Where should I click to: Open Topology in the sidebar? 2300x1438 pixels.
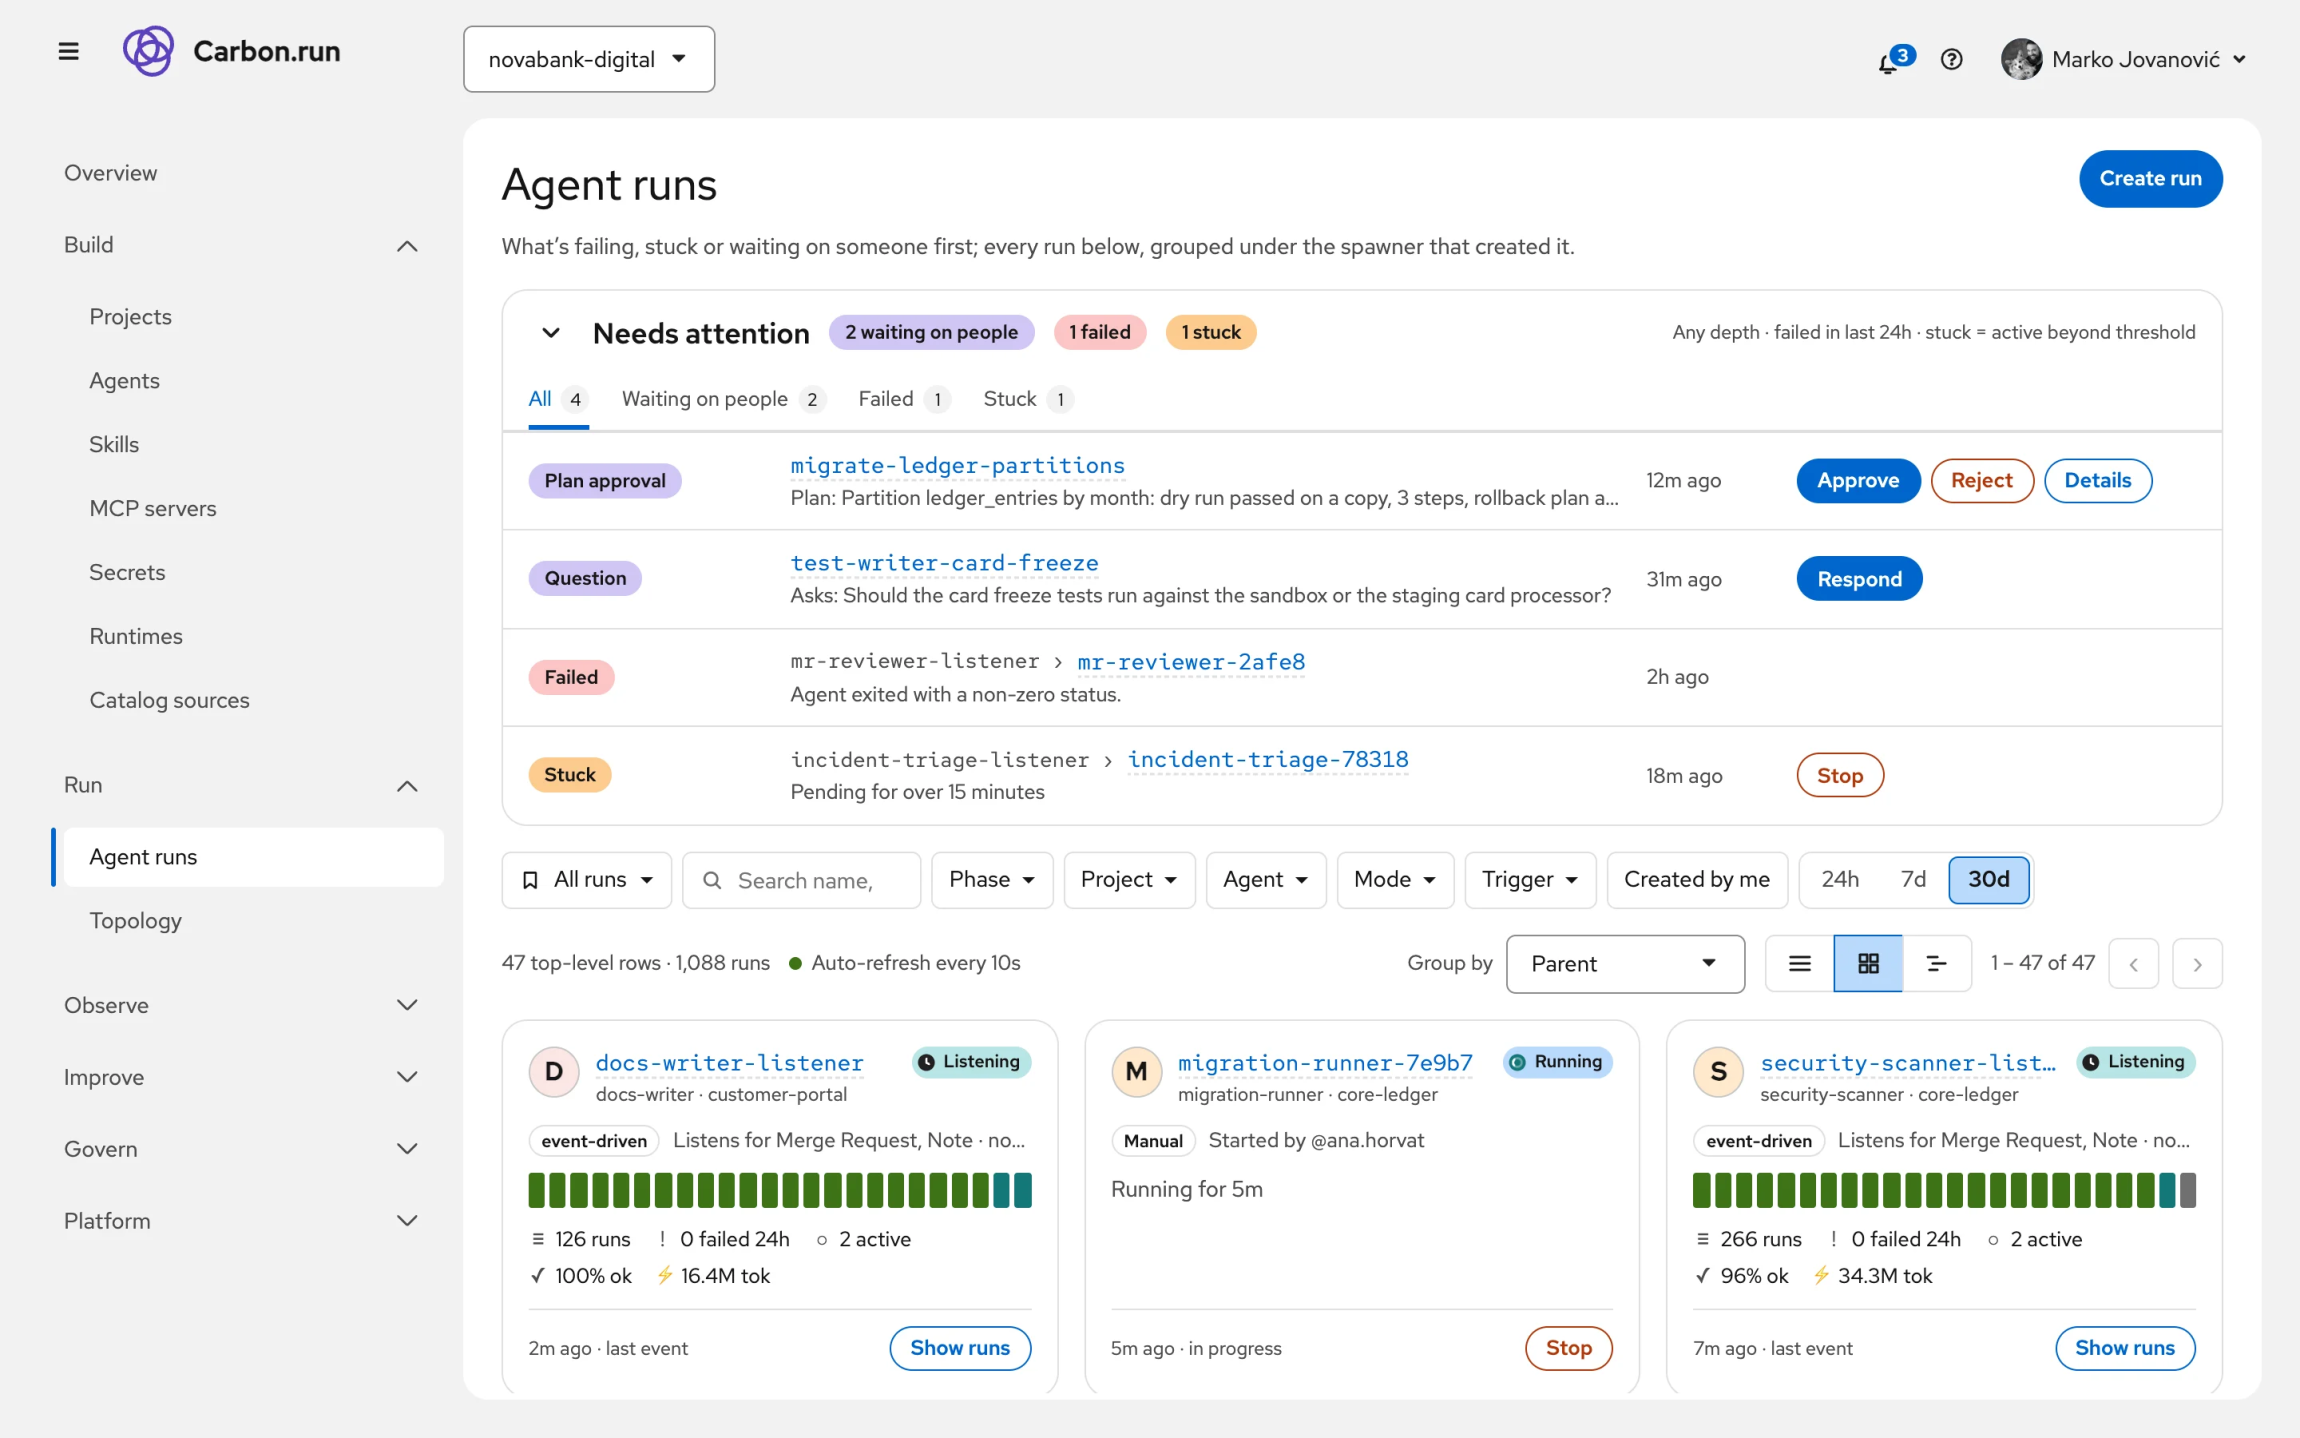[136, 920]
